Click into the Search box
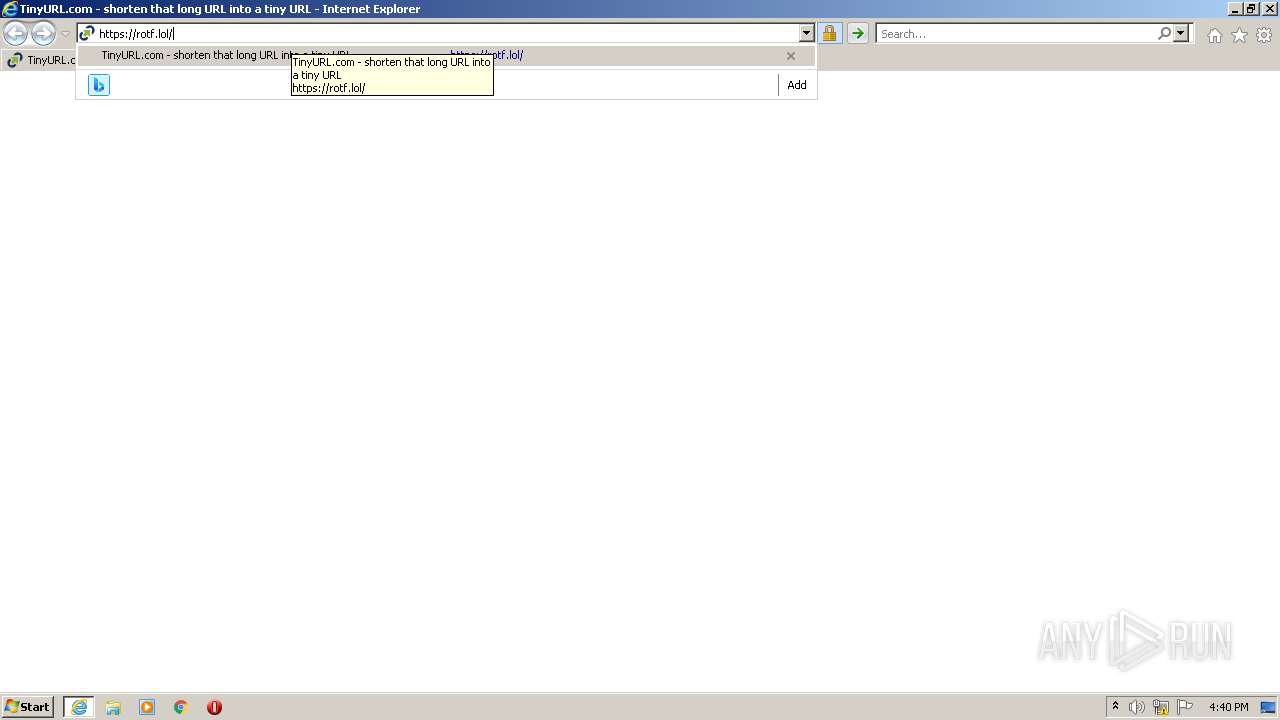 pos(1016,34)
